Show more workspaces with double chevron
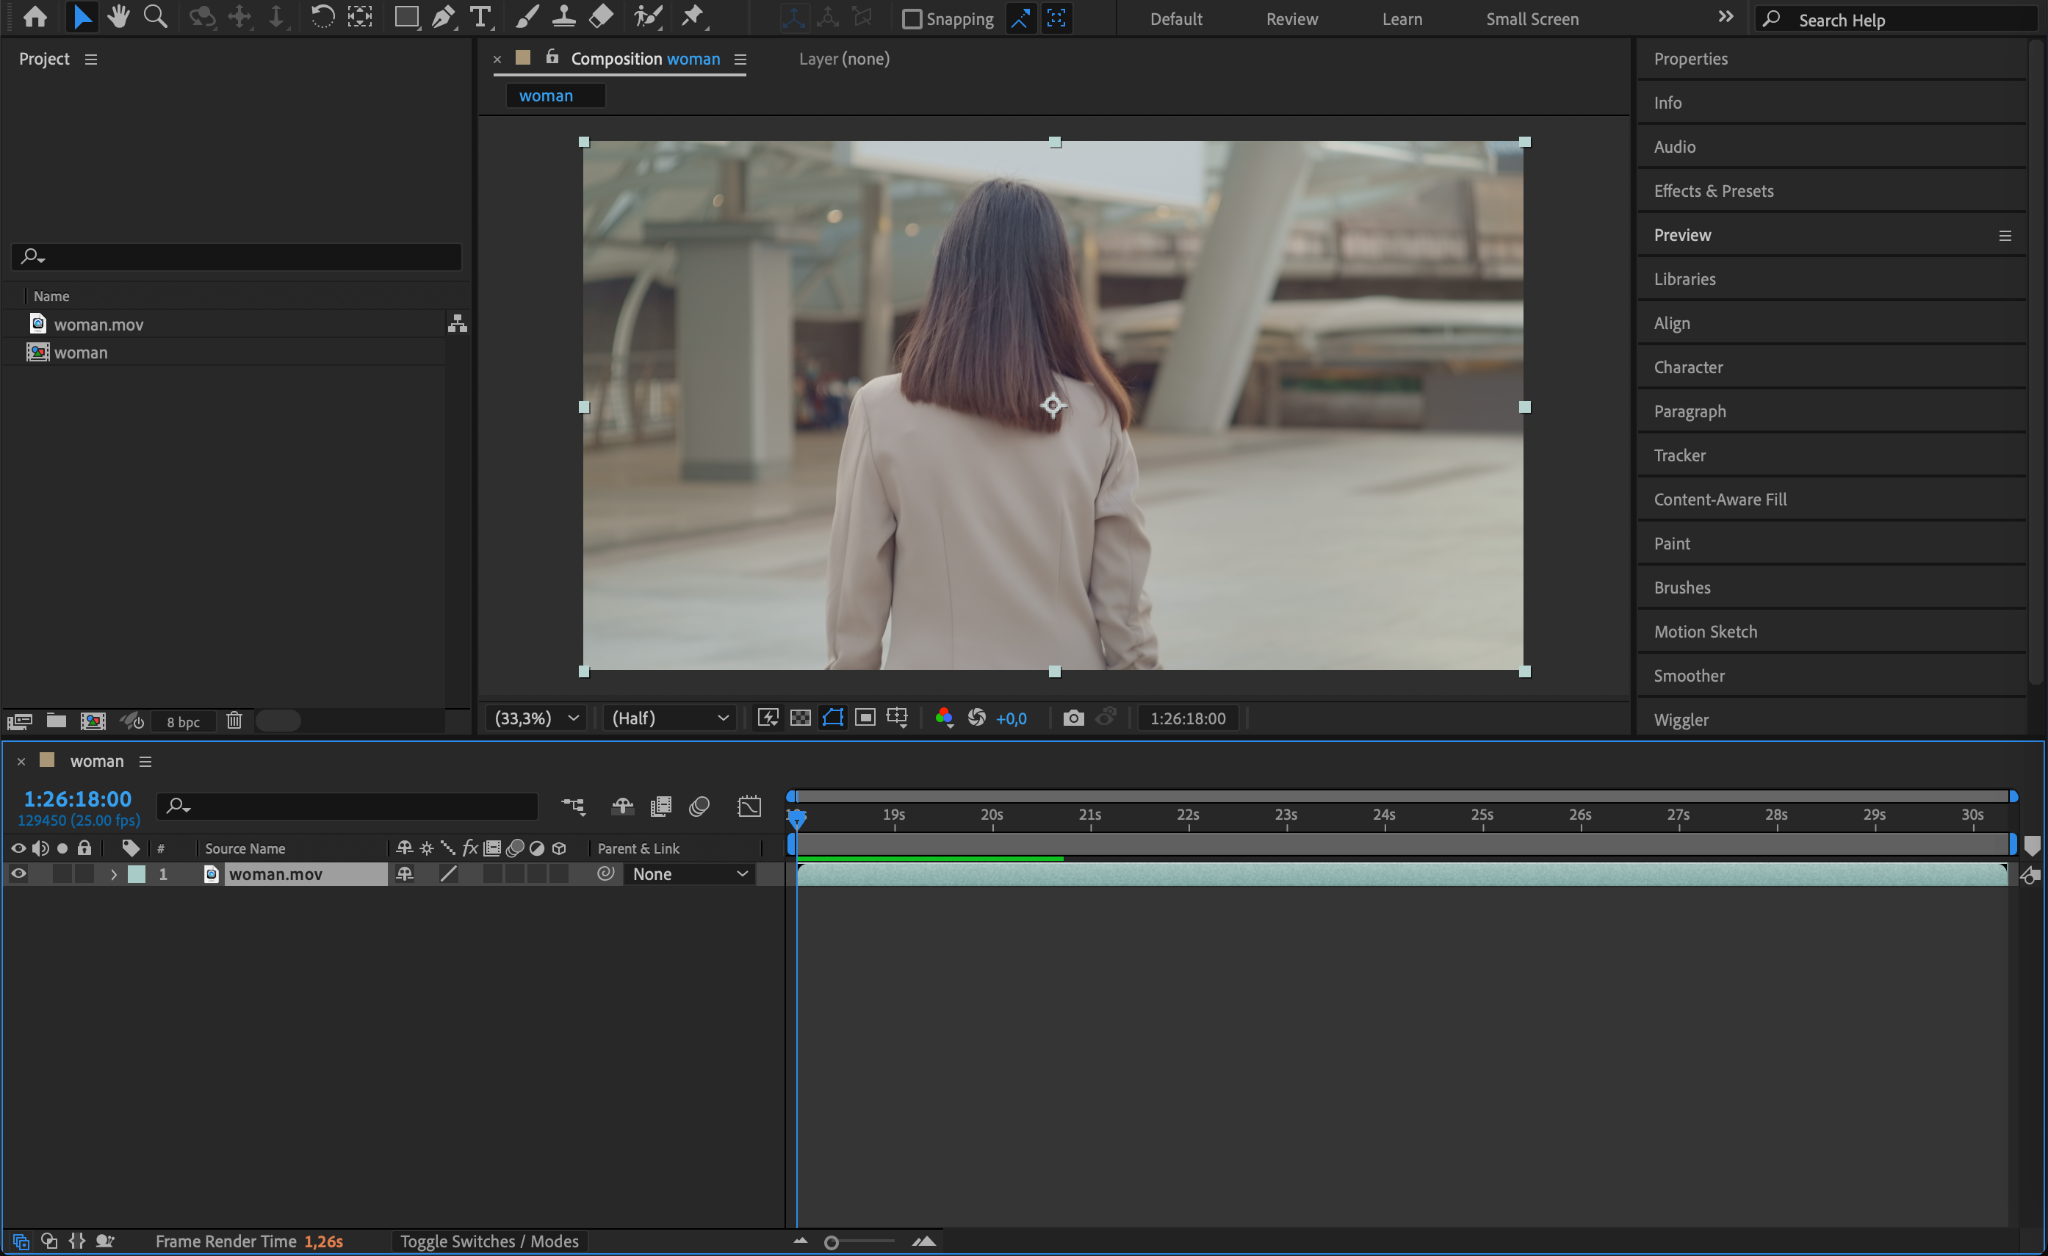This screenshot has height=1256, width=2048. point(1726,17)
